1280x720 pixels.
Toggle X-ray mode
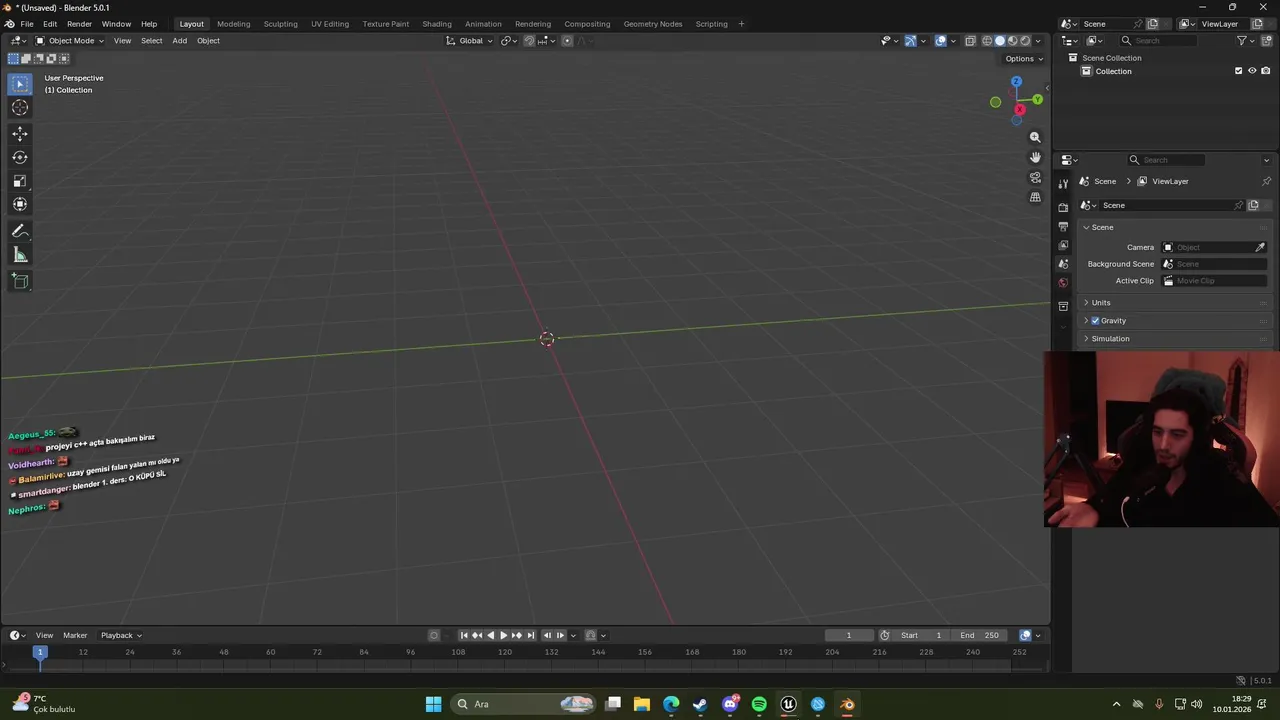click(x=970, y=41)
